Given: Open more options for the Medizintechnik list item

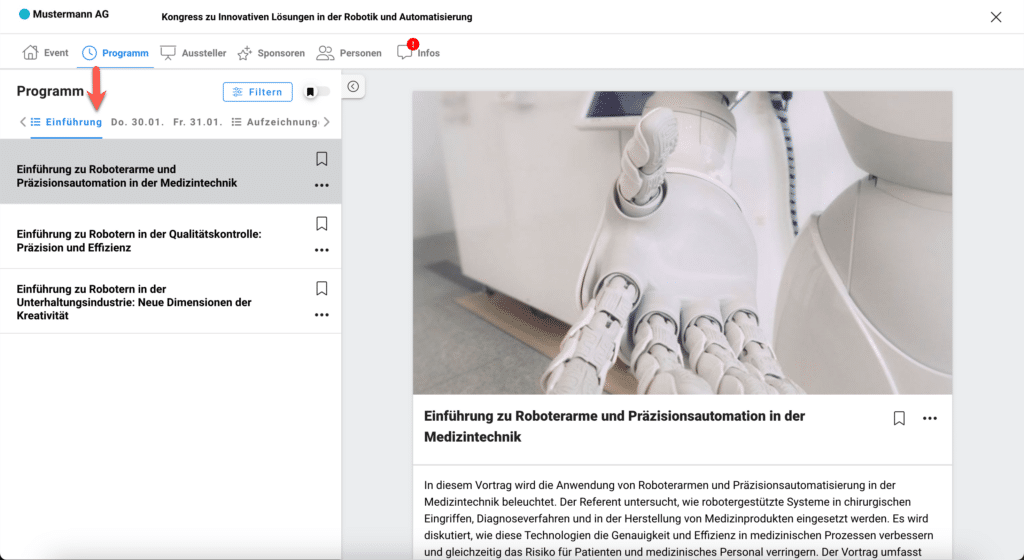Looking at the screenshot, I should tap(321, 185).
